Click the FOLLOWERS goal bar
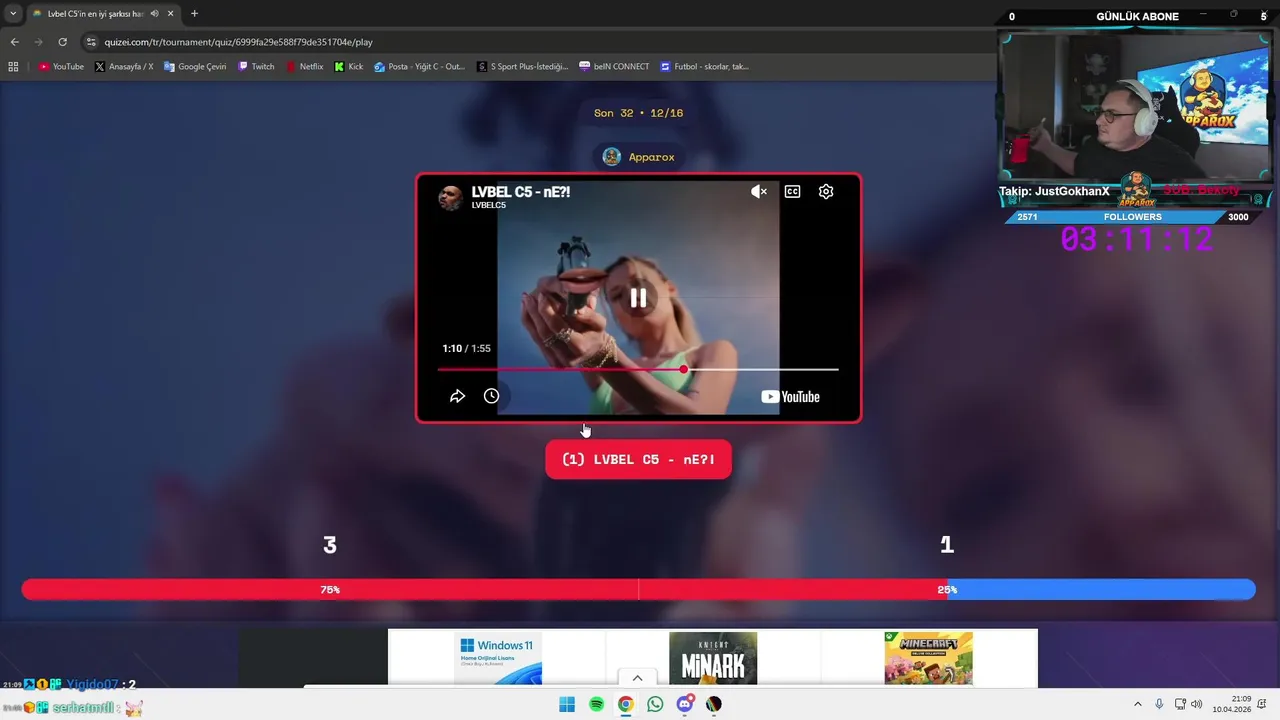1280x720 pixels. tap(1133, 217)
